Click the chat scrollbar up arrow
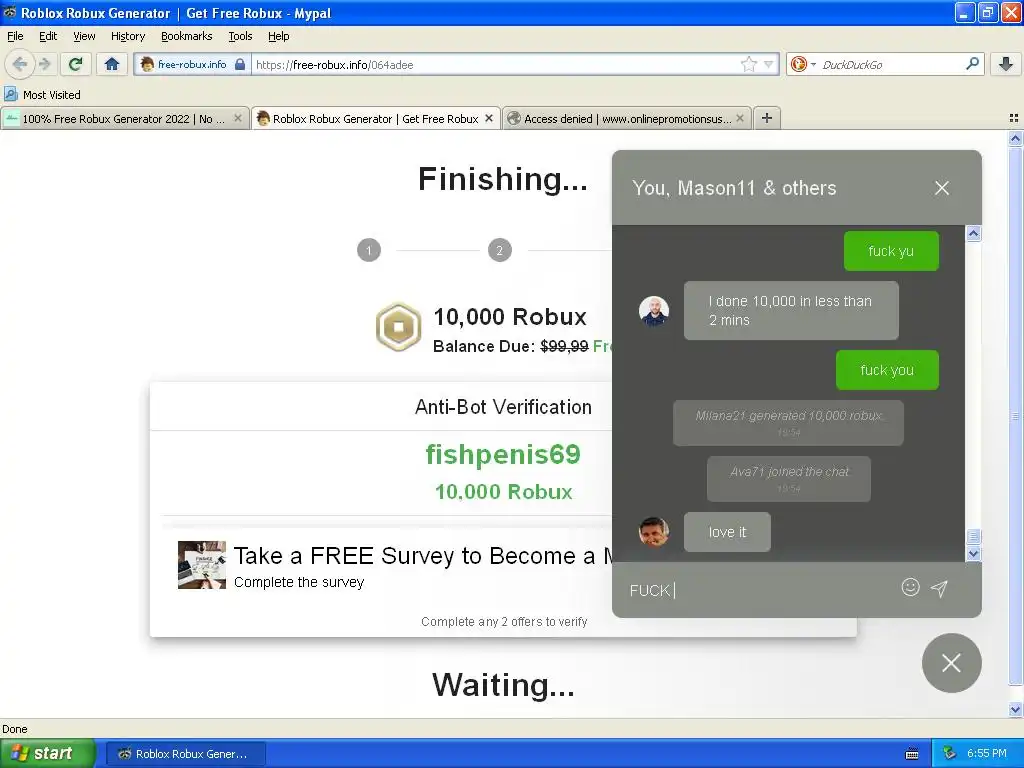Viewport: 1024px width, 768px height. point(973,233)
